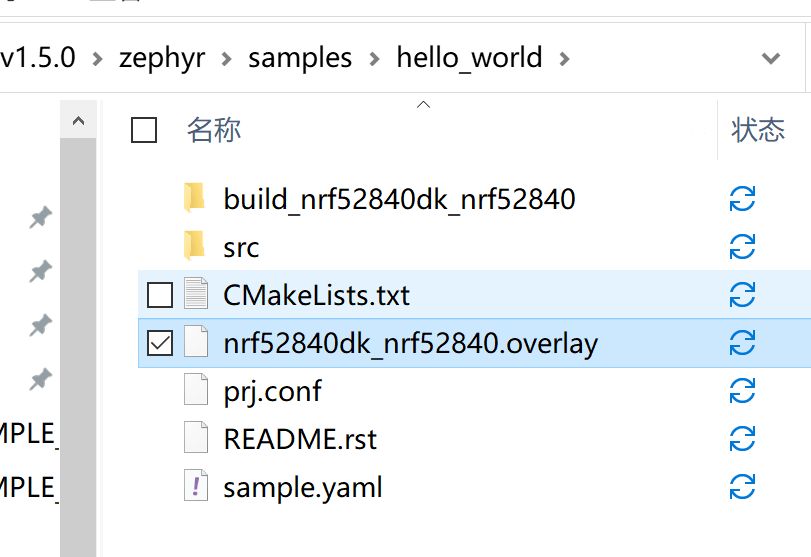Uncheck the nrf52840dk_nrf52840.overlay checkbox
811x557 pixels.
159,343
